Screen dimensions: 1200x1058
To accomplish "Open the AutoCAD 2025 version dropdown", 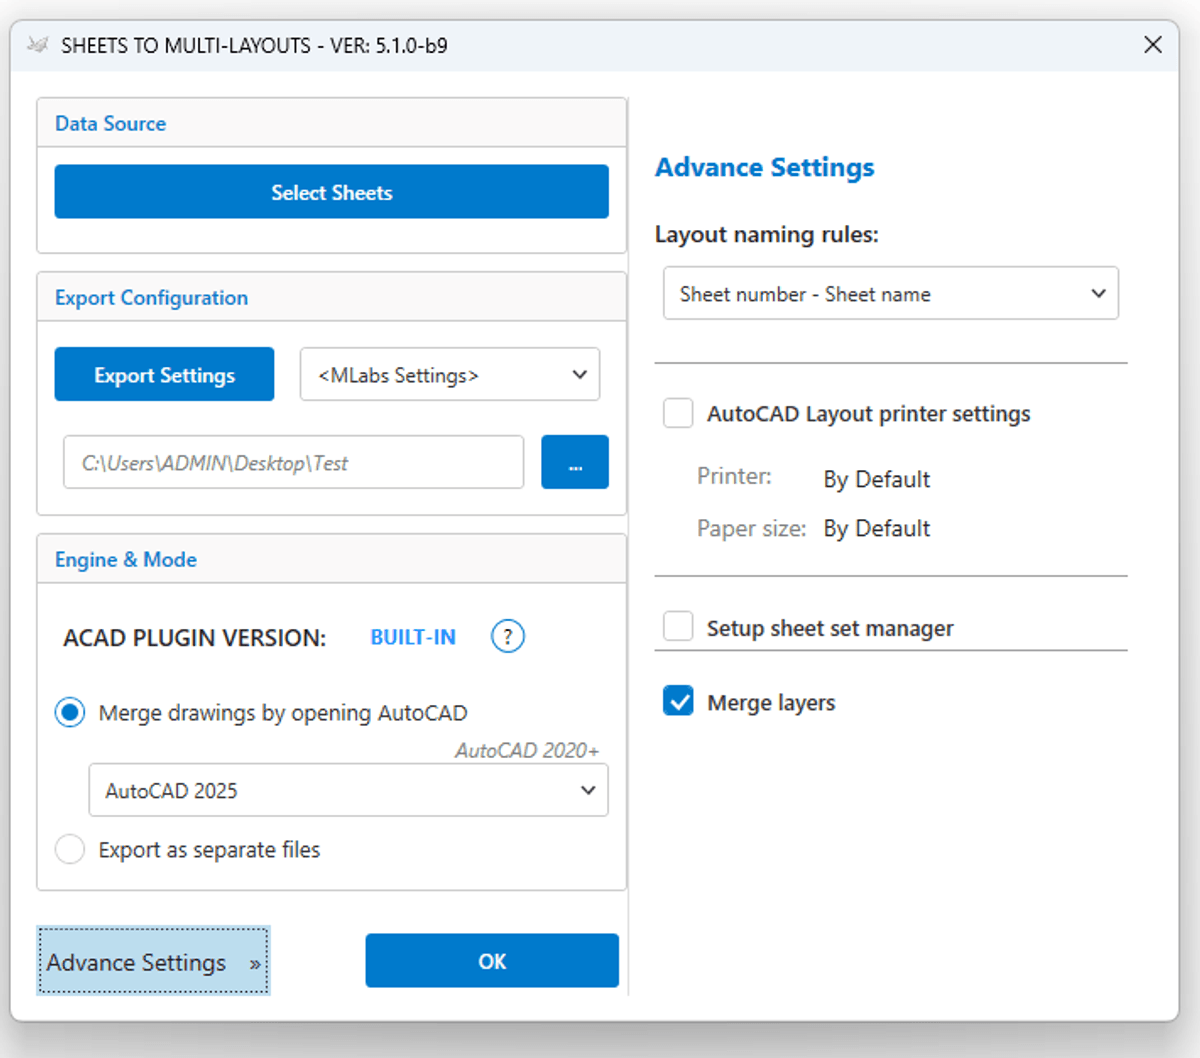I will [x=348, y=791].
